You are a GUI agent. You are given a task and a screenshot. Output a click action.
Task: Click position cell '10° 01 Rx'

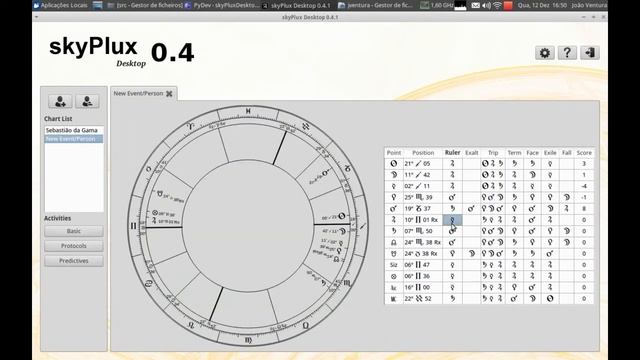coord(423,220)
